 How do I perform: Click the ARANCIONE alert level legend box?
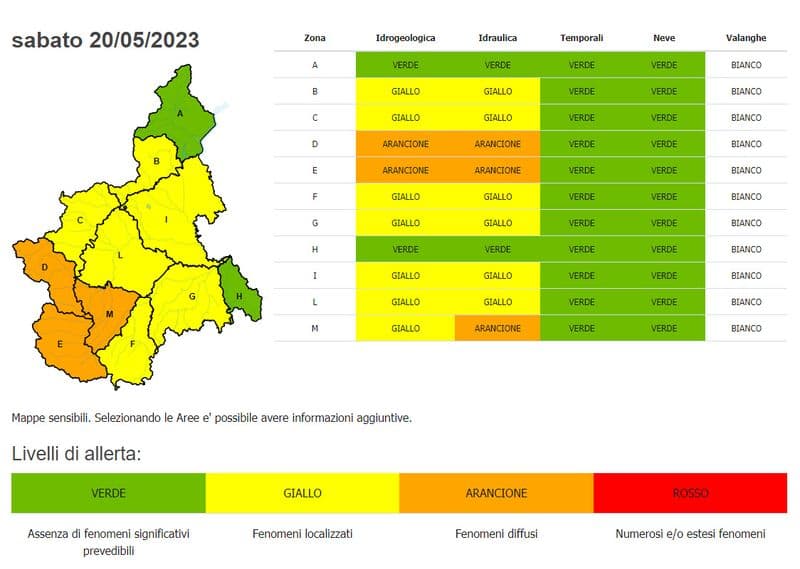point(496,493)
